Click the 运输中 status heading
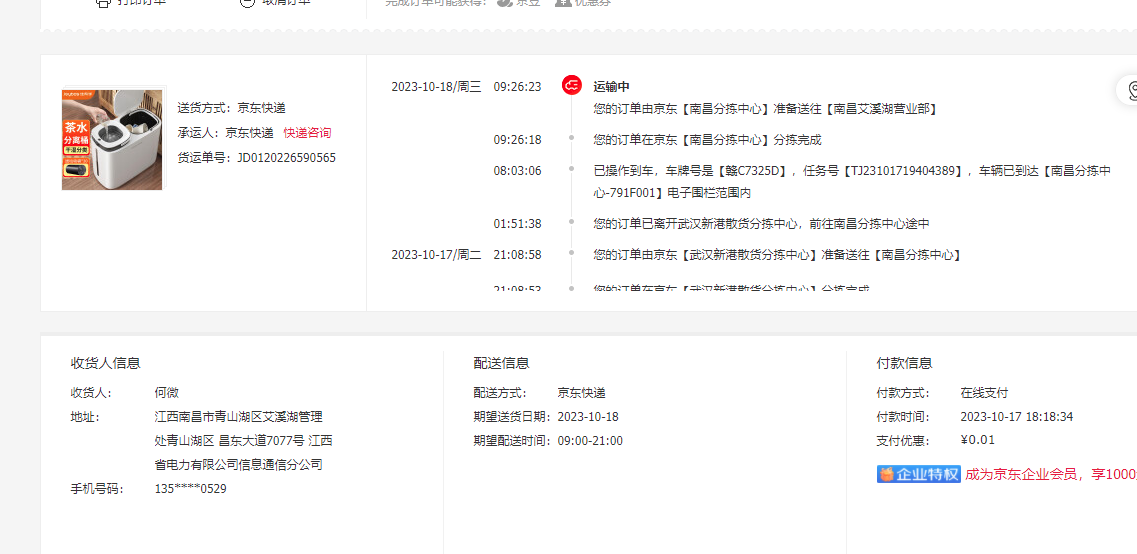 [x=611, y=86]
